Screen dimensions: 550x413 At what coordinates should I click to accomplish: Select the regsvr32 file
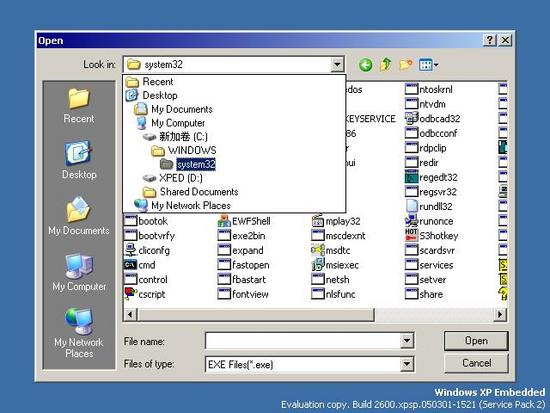point(431,192)
